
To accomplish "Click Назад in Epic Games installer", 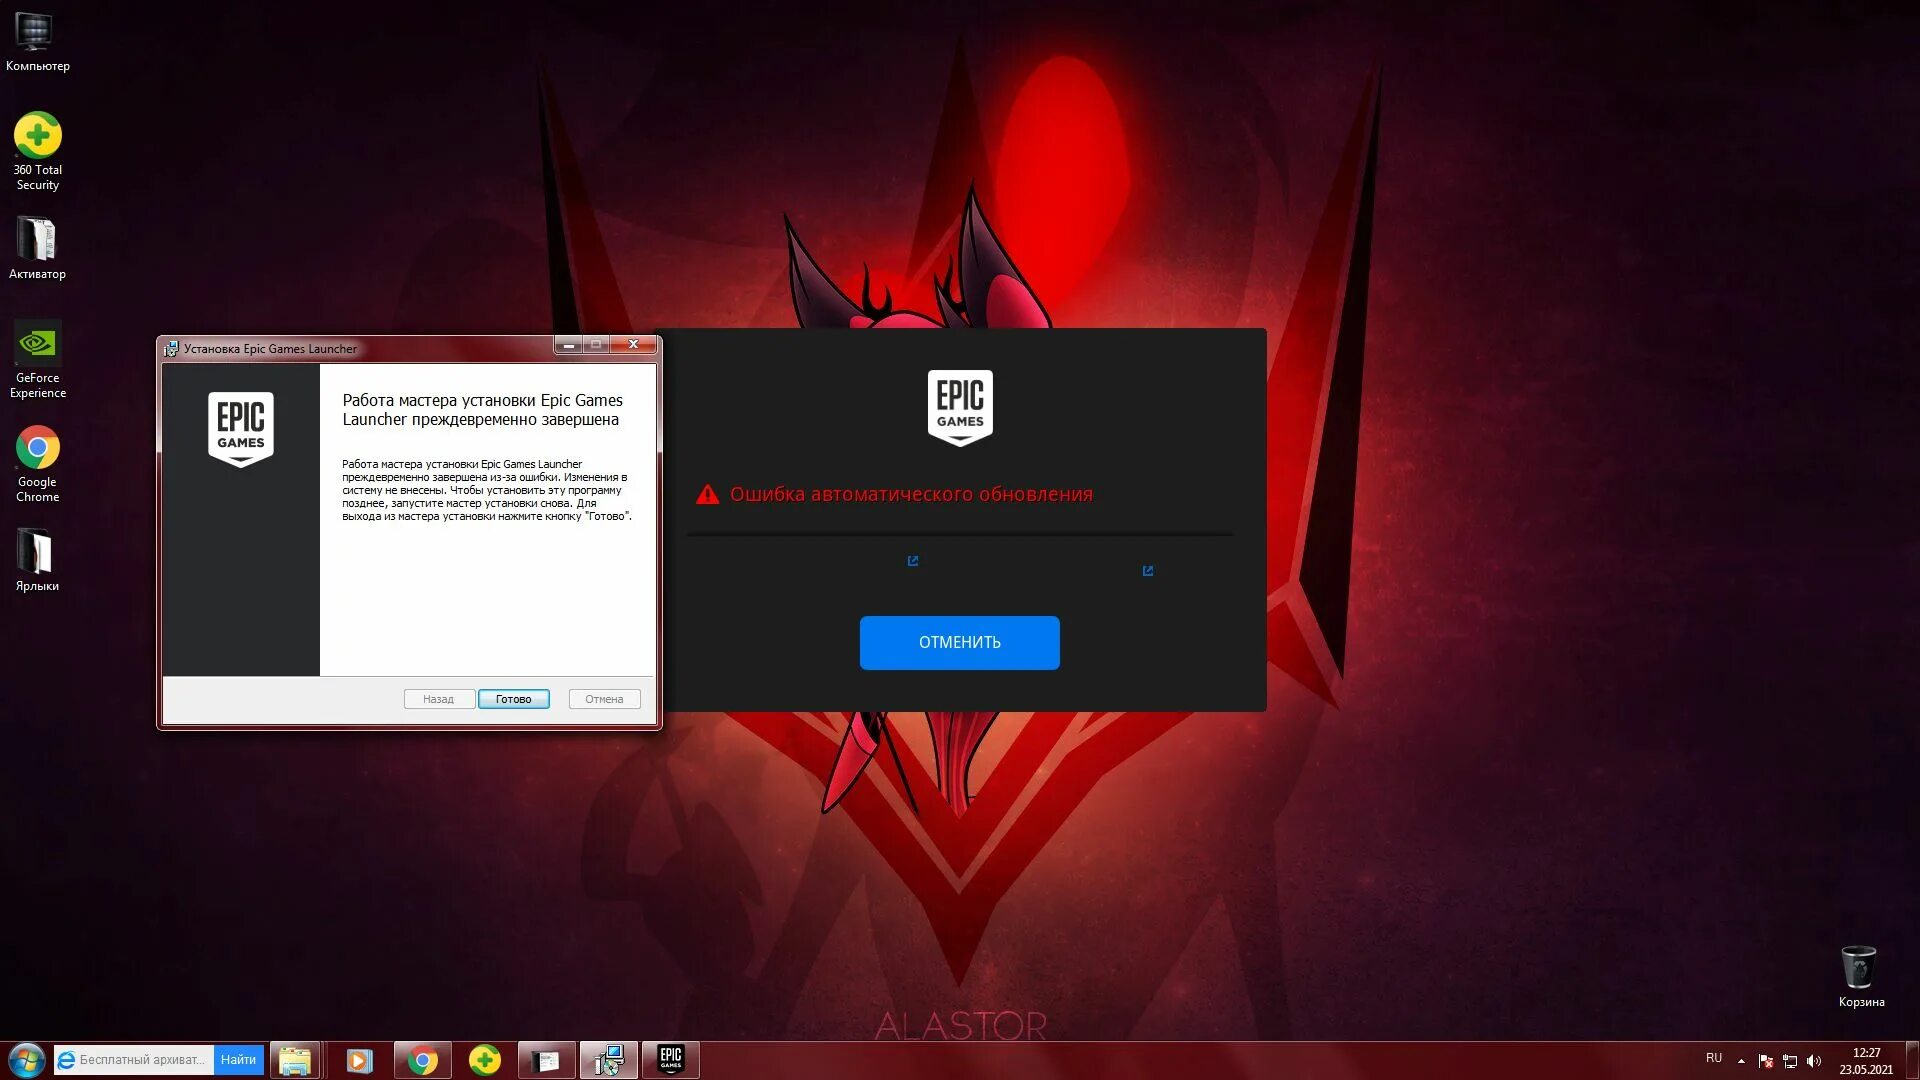I will pos(436,699).
